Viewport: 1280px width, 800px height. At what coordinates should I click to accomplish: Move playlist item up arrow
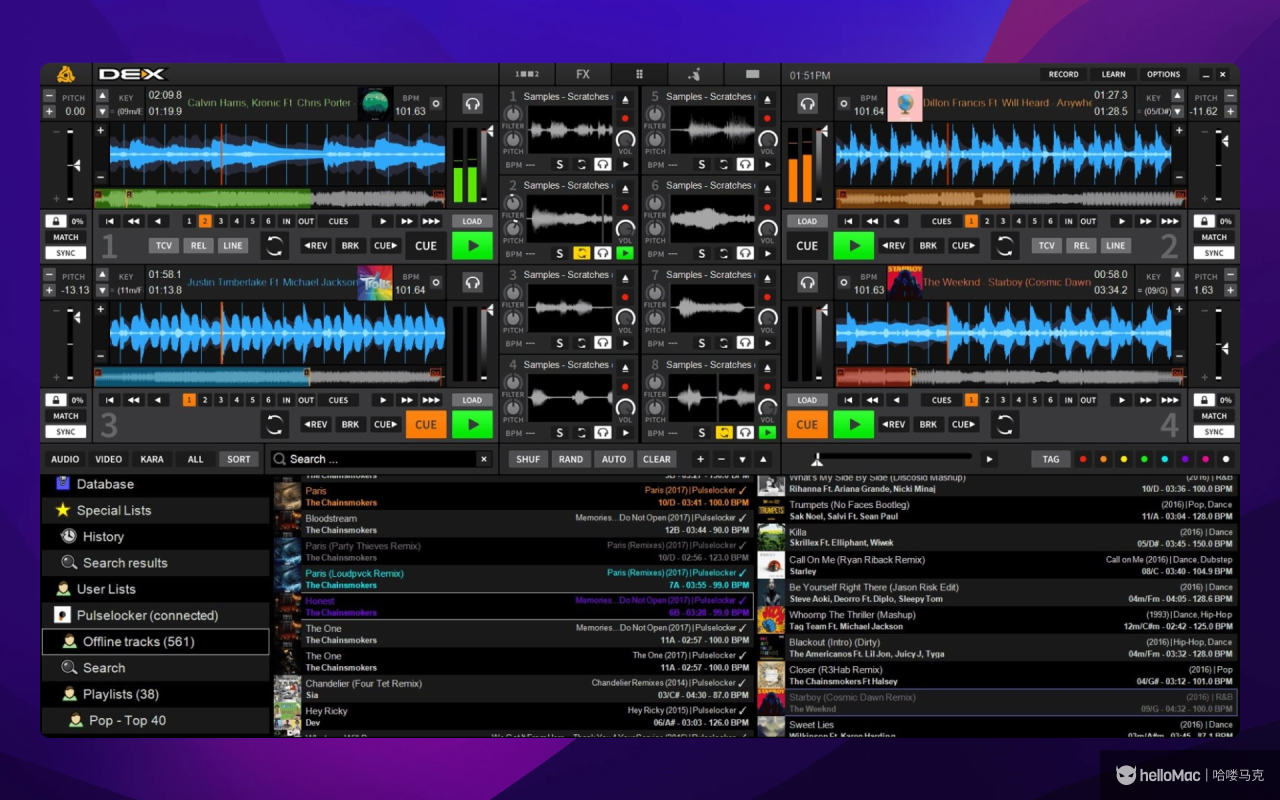pyautogui.click(x=764, y=459)
